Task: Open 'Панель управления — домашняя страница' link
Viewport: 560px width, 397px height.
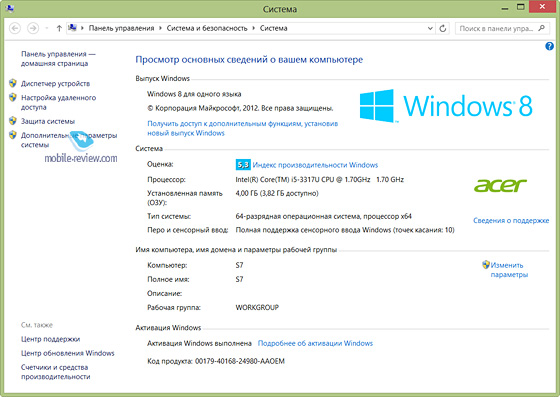Action: point(58,59)
